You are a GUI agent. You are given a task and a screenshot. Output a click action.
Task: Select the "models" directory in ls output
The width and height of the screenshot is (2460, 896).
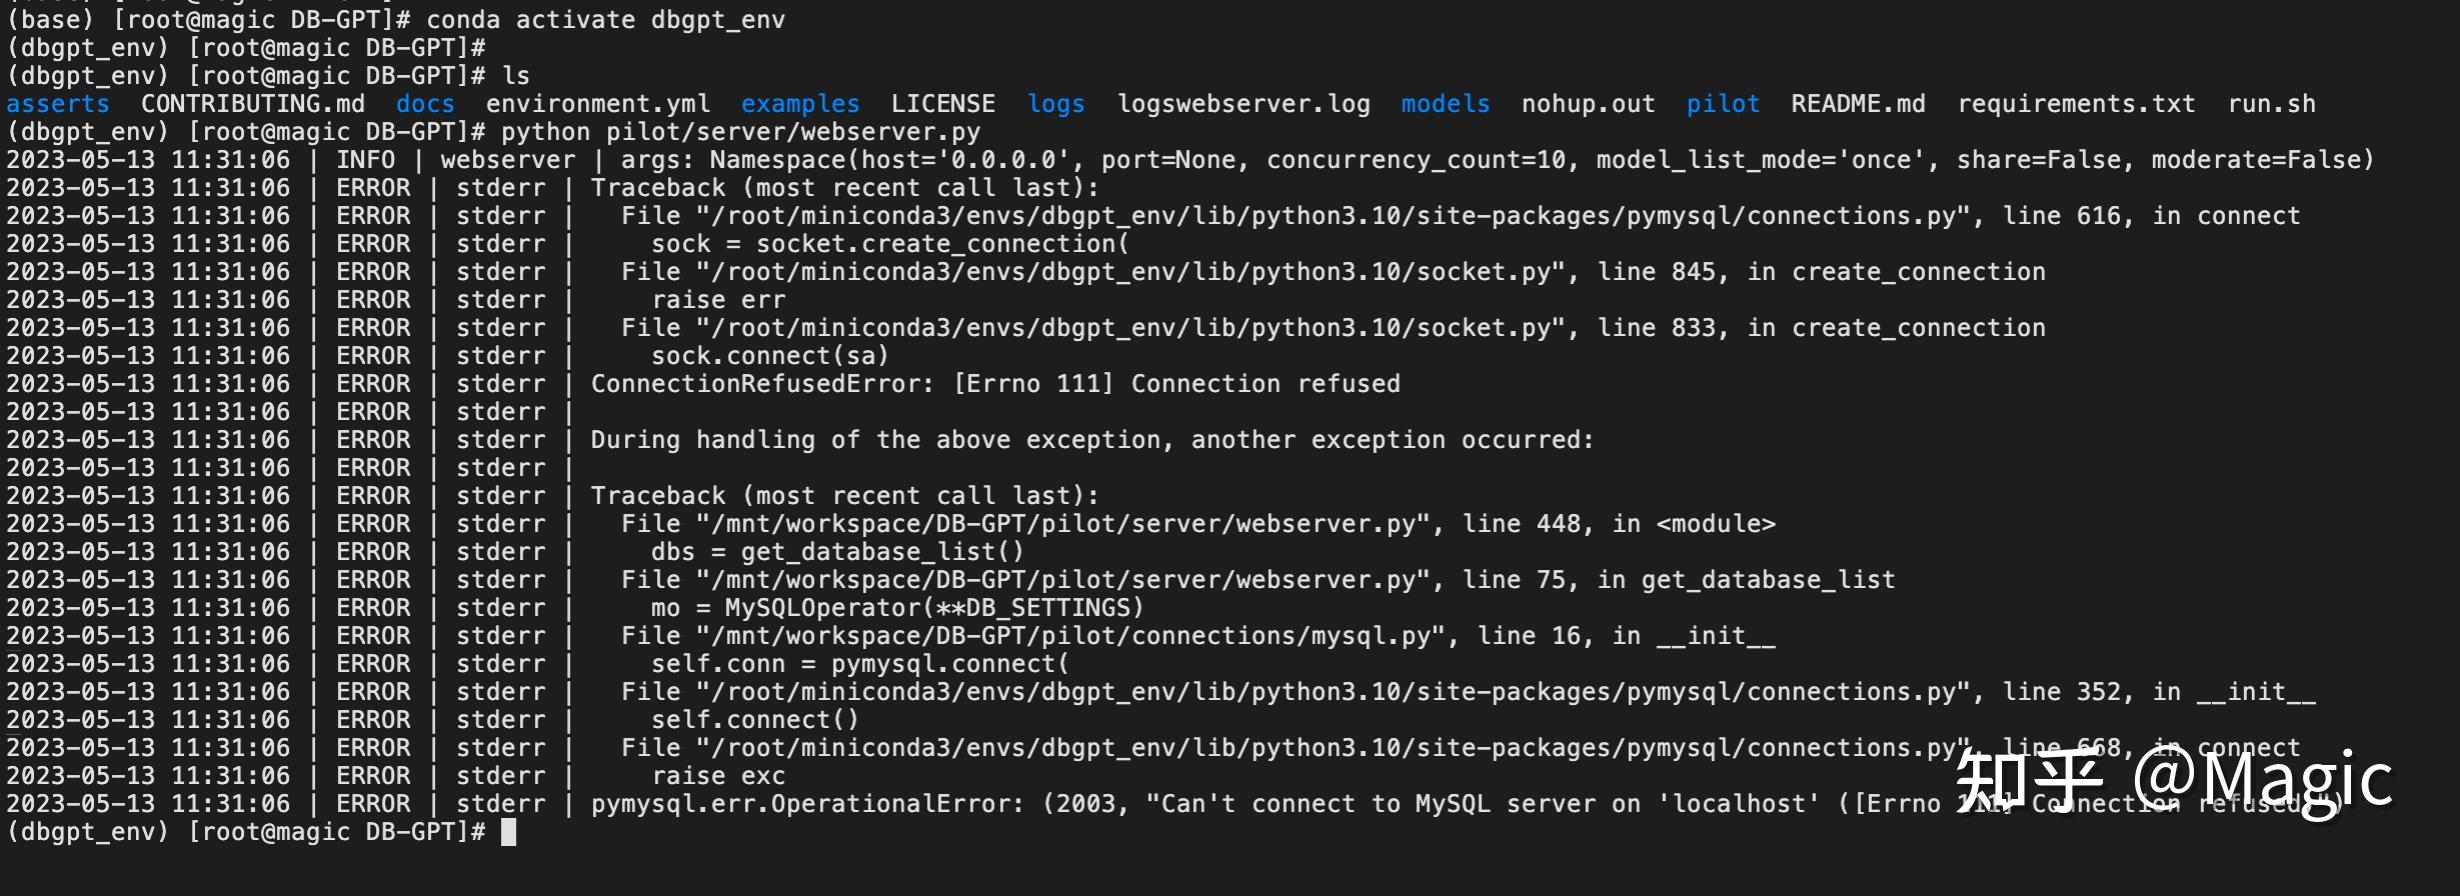coord(1445,104)
